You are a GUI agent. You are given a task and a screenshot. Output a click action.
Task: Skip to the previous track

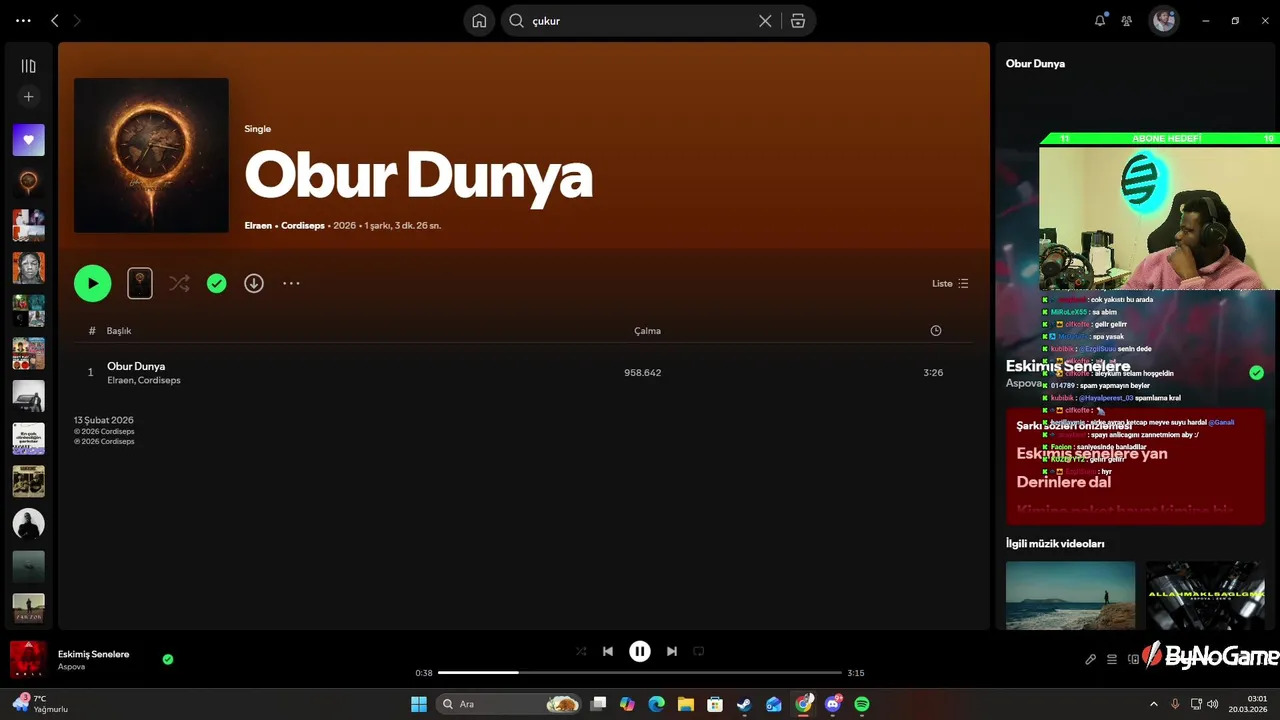click(607, 651)
